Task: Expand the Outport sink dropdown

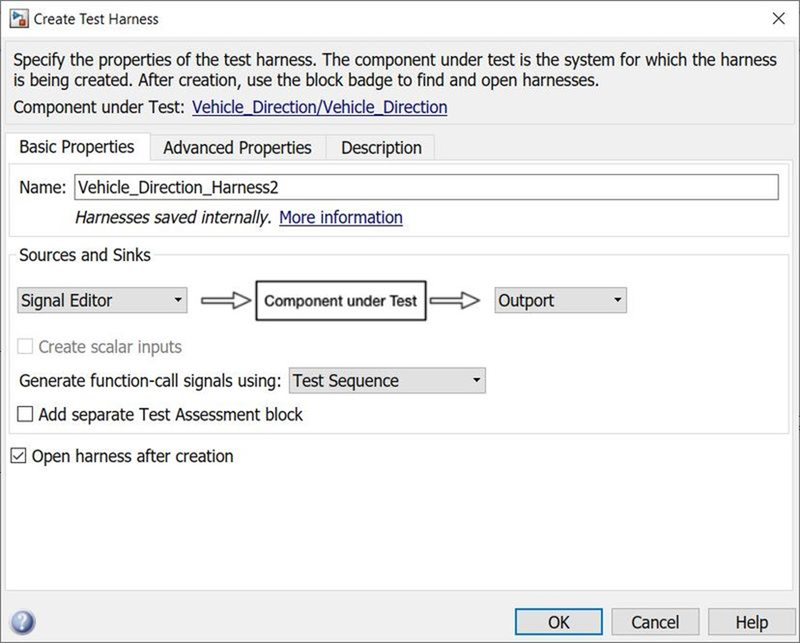Action: 560,300
